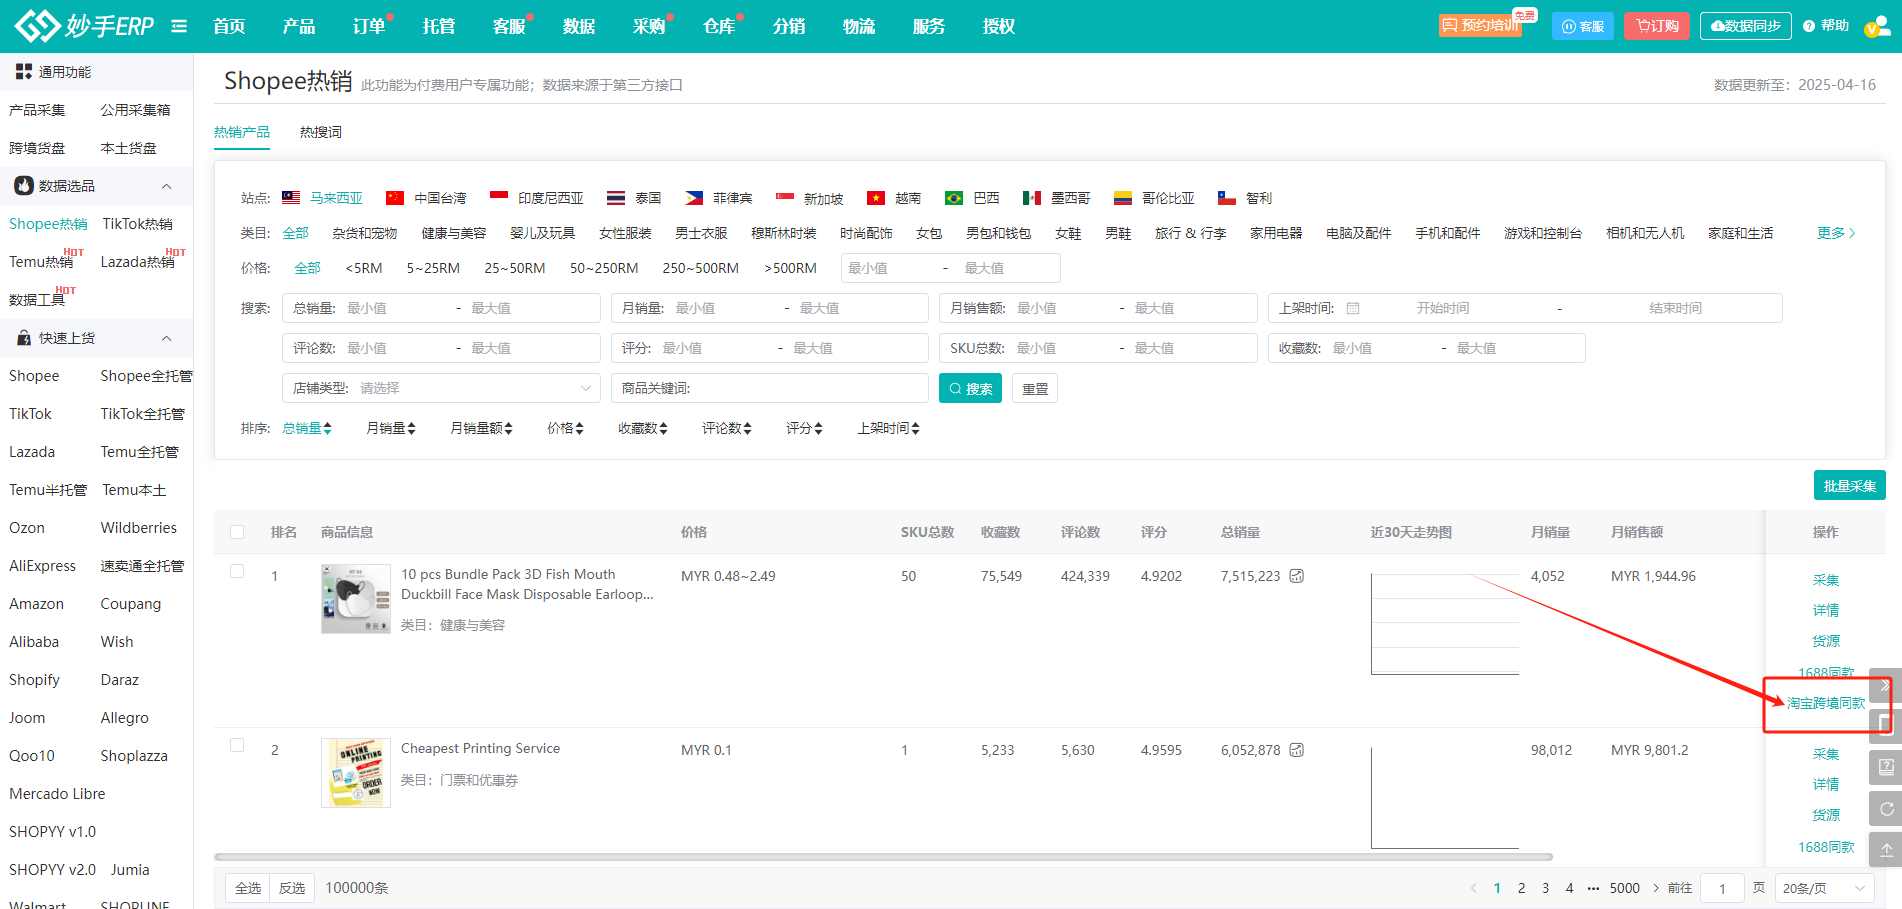Select the Singapore site 新加坡

click(x=810, y=198)
